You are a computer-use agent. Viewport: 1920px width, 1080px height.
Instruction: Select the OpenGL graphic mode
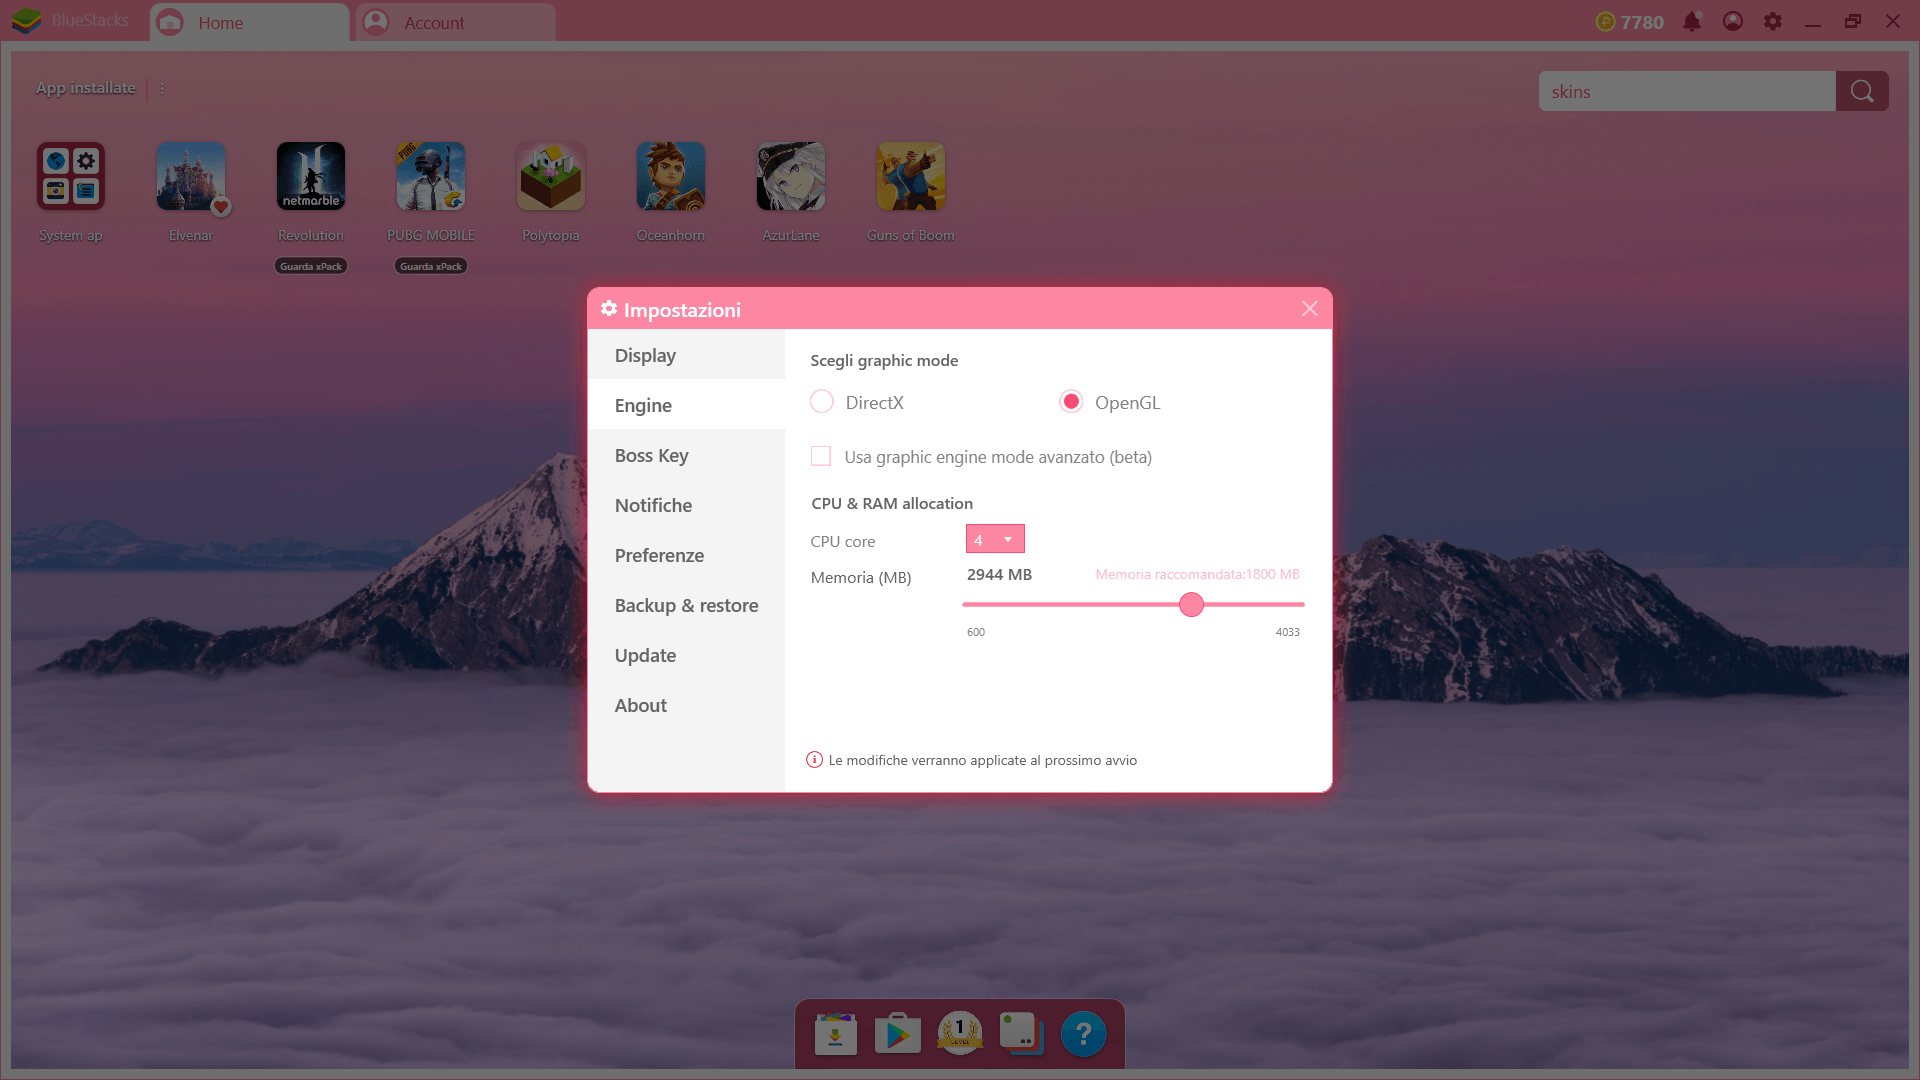(x=1071, y=402)
